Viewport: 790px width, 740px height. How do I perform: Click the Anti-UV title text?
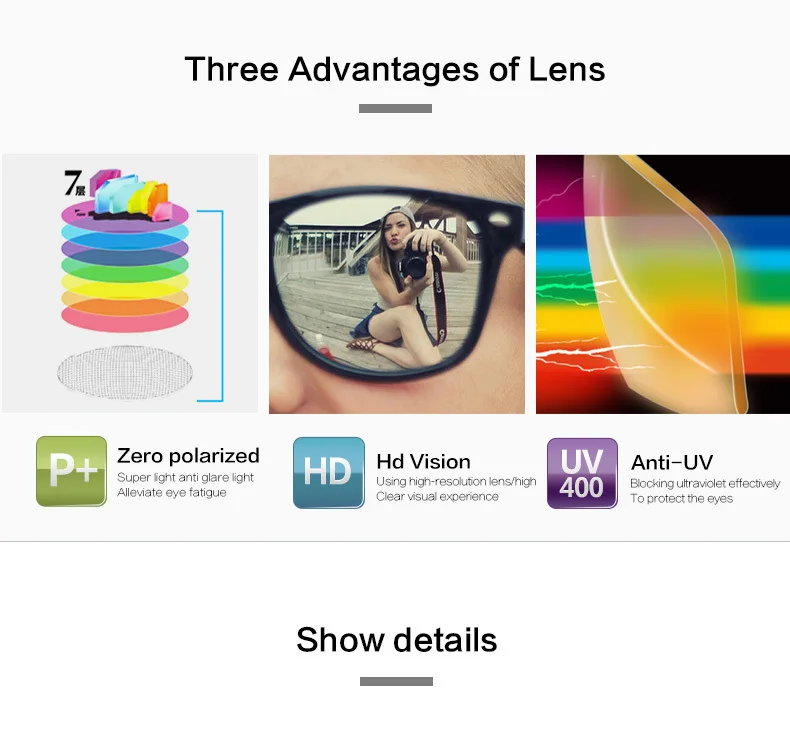pyautogui.click(x=672, y=462)
